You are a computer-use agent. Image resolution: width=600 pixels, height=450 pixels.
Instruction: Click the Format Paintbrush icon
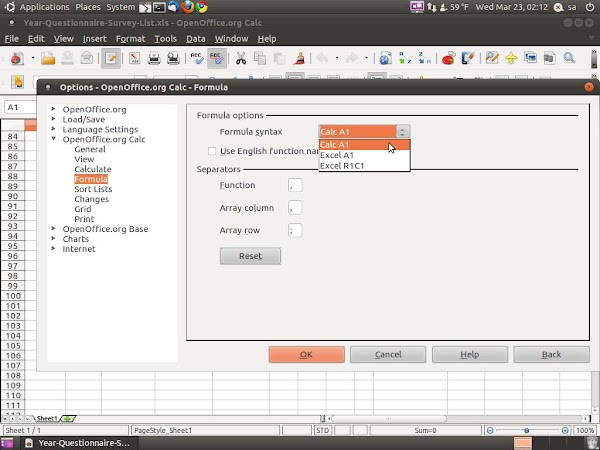coord(299,59)
